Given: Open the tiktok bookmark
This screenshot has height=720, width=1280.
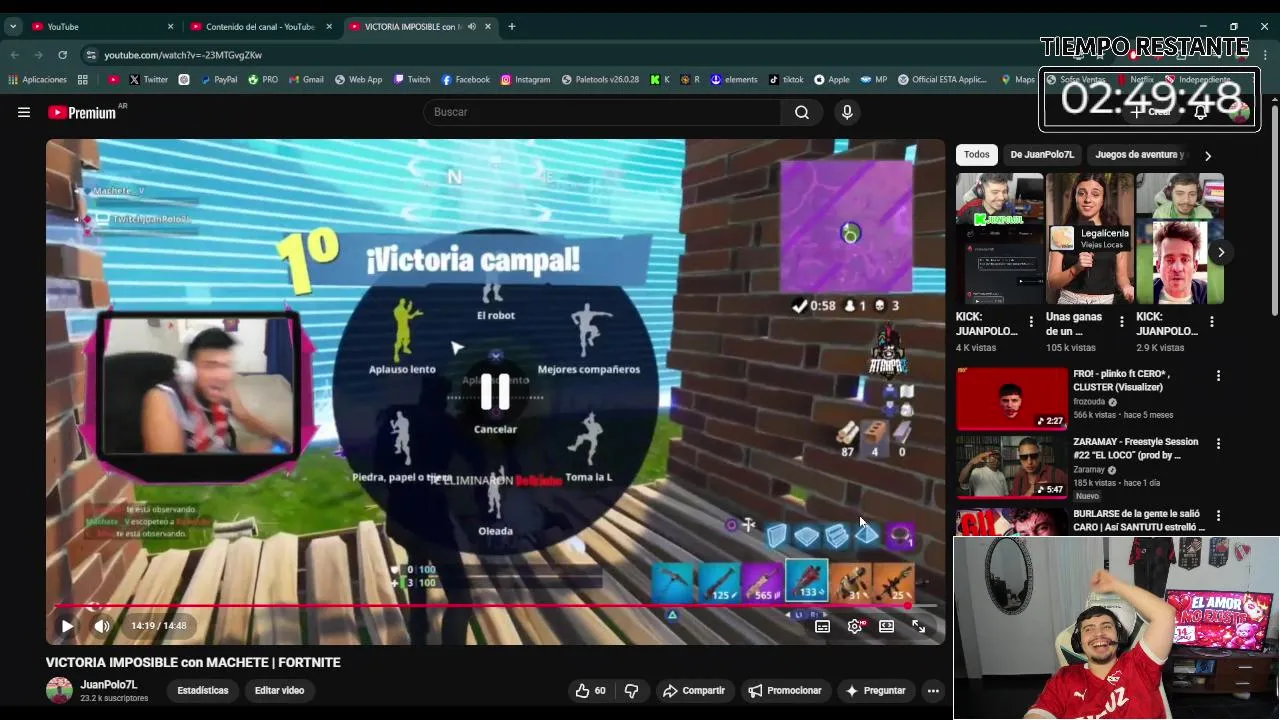Looking at the screenshot, I should tap(785, 80).
